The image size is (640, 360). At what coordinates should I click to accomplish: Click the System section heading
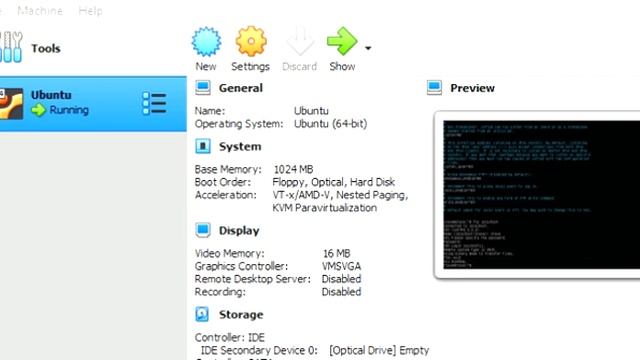[240, 147]
